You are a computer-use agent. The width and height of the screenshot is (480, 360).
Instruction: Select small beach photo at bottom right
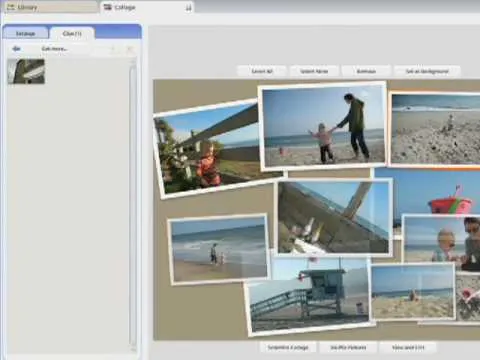[413, 292]
